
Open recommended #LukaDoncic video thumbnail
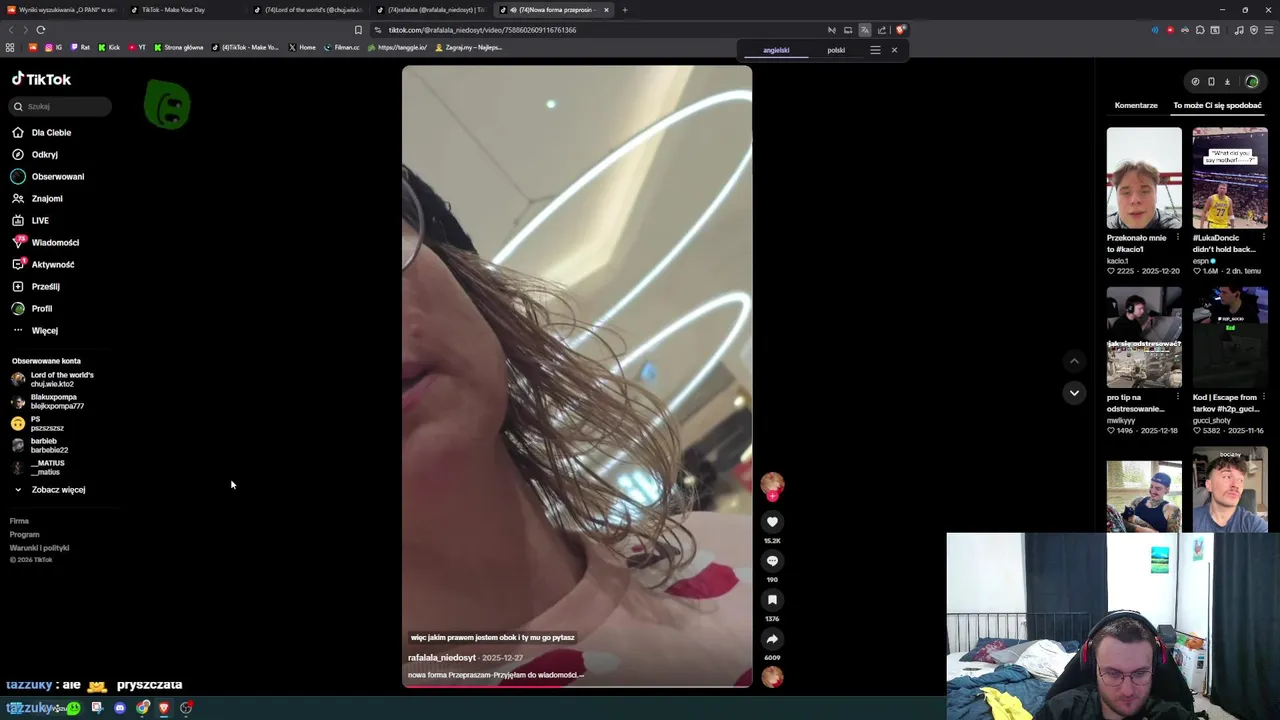click(1230, 178)
